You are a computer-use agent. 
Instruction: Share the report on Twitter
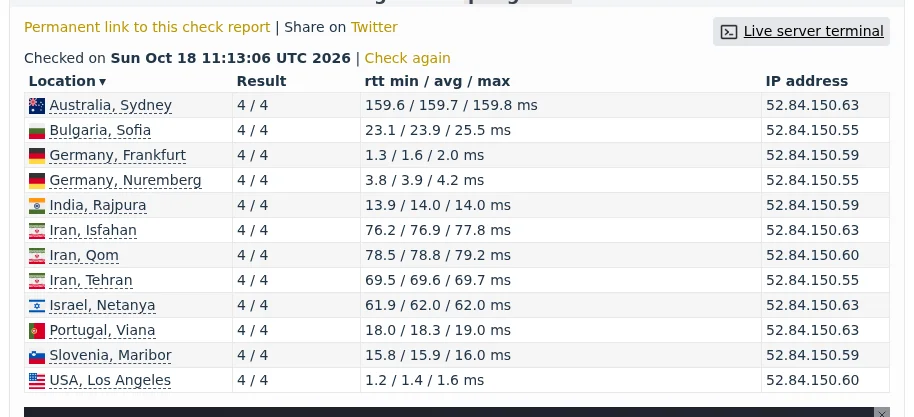point(374,27)
